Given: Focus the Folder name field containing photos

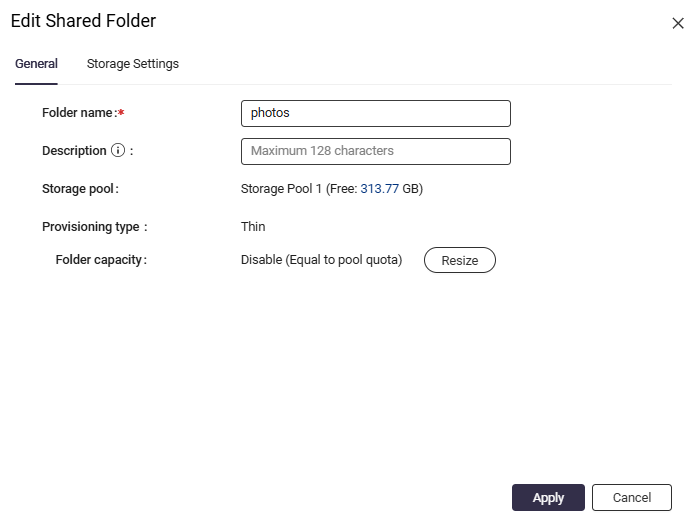Looking at the screenshot, I should 375,113.
